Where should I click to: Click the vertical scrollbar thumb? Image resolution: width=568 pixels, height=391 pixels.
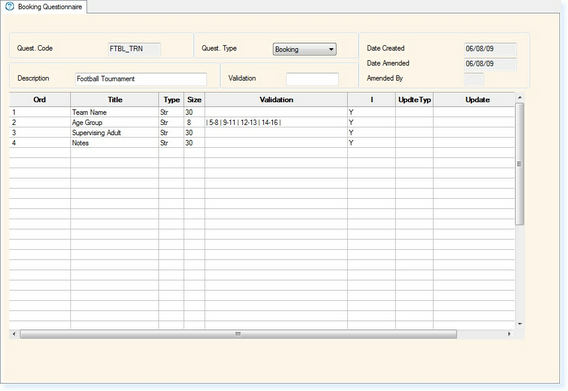[x=519, y=164]
